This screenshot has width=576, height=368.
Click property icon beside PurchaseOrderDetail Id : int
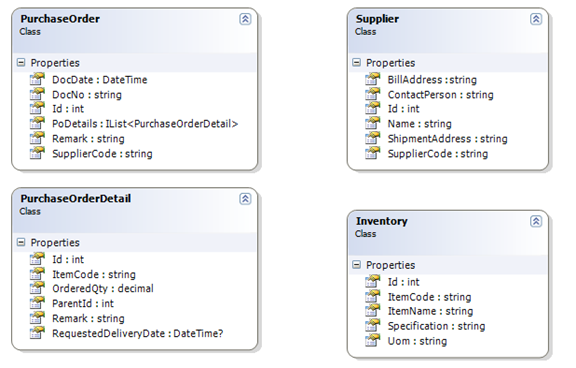pyautogui.click(x=37, y=259)
